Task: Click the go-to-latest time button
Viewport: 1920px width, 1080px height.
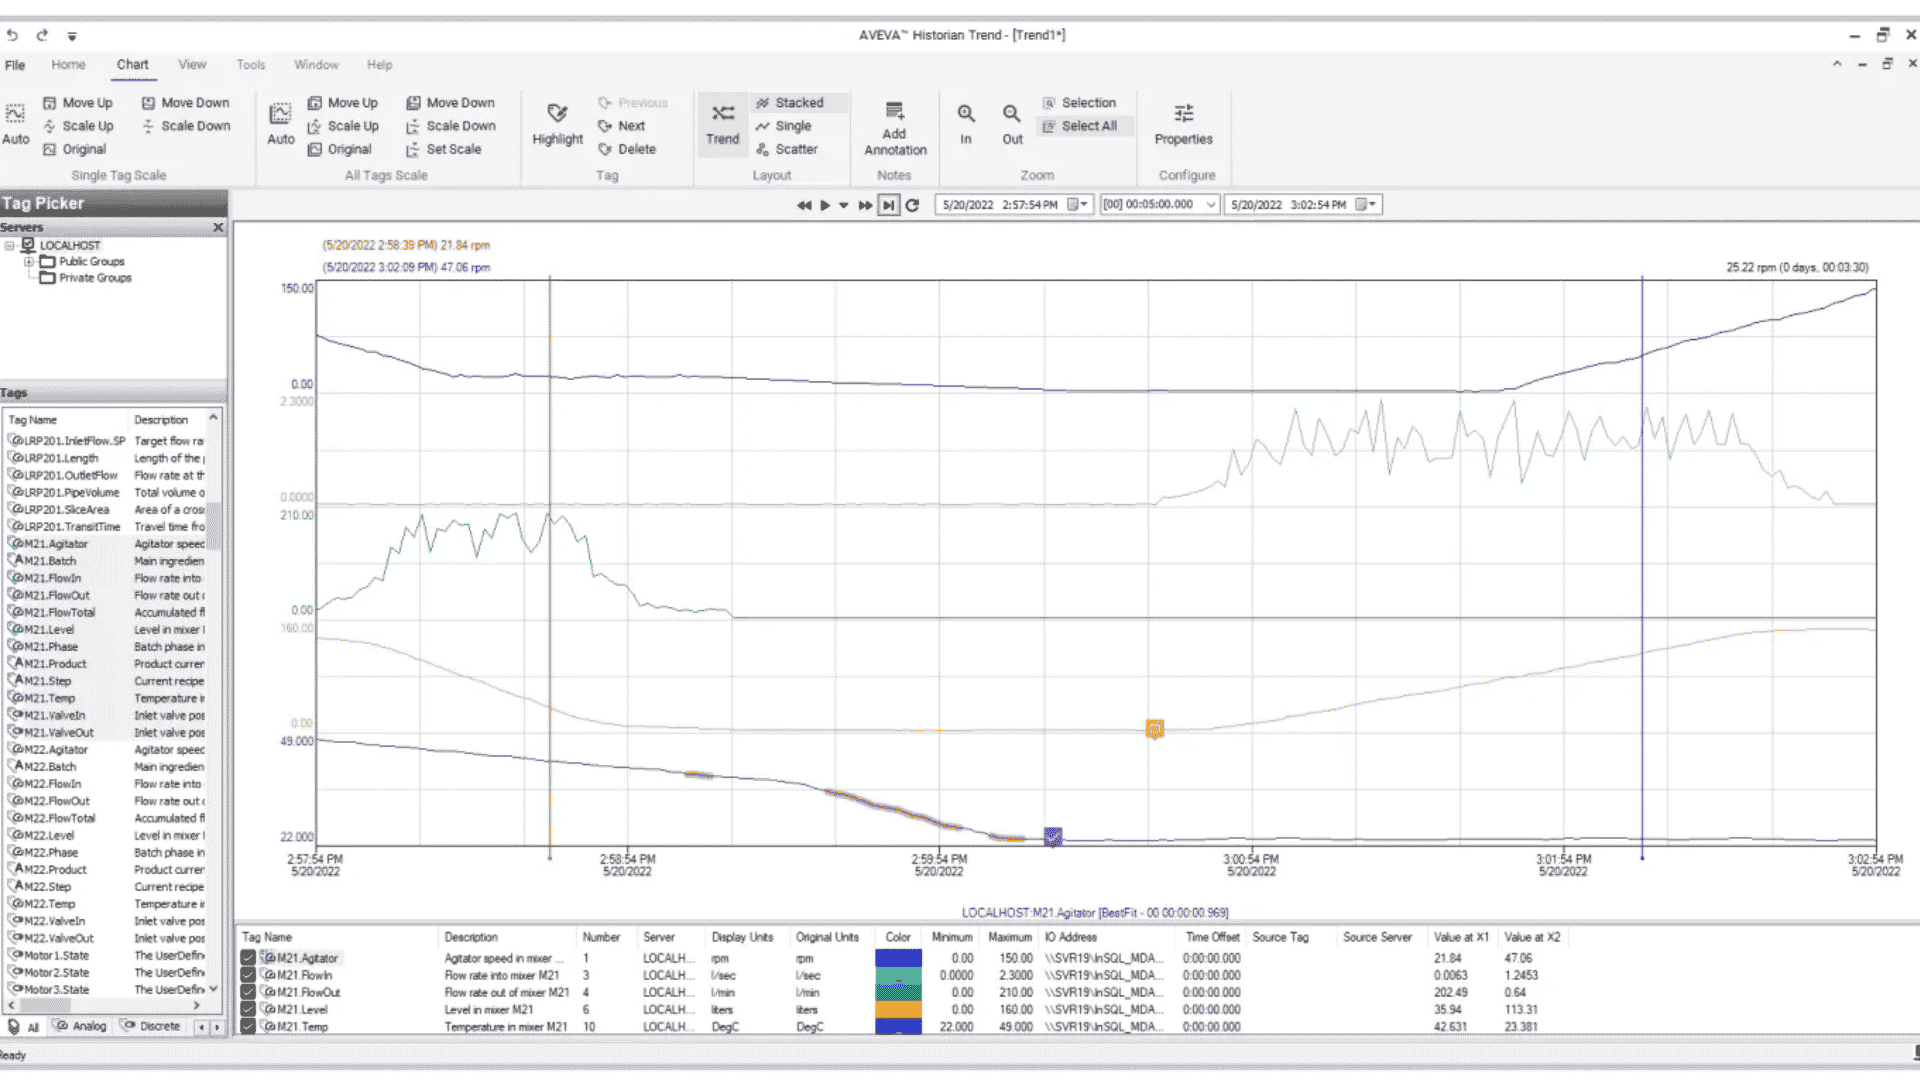Action: click(888, 205)
